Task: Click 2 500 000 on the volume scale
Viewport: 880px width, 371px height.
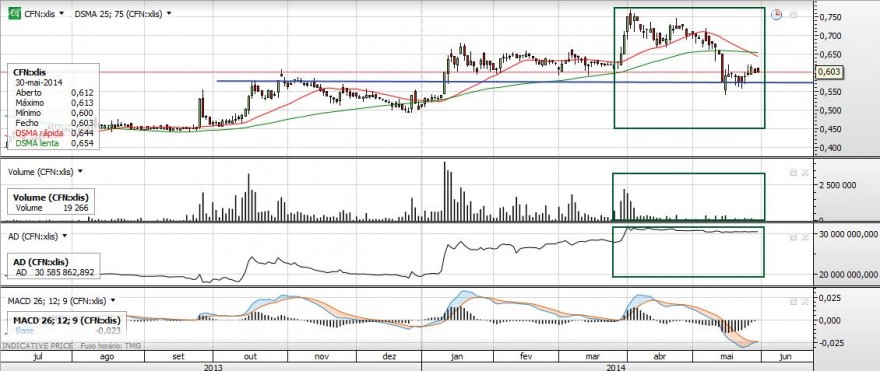Action: point(837,184)
